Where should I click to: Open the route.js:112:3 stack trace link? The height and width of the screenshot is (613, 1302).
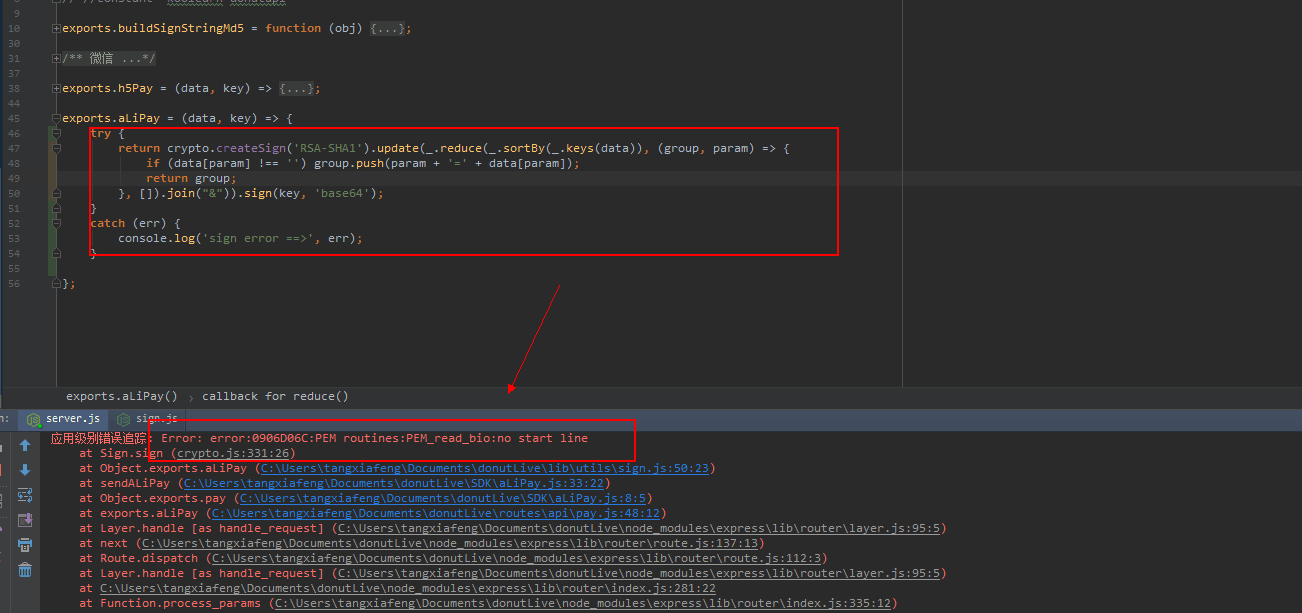coord(519,558)
